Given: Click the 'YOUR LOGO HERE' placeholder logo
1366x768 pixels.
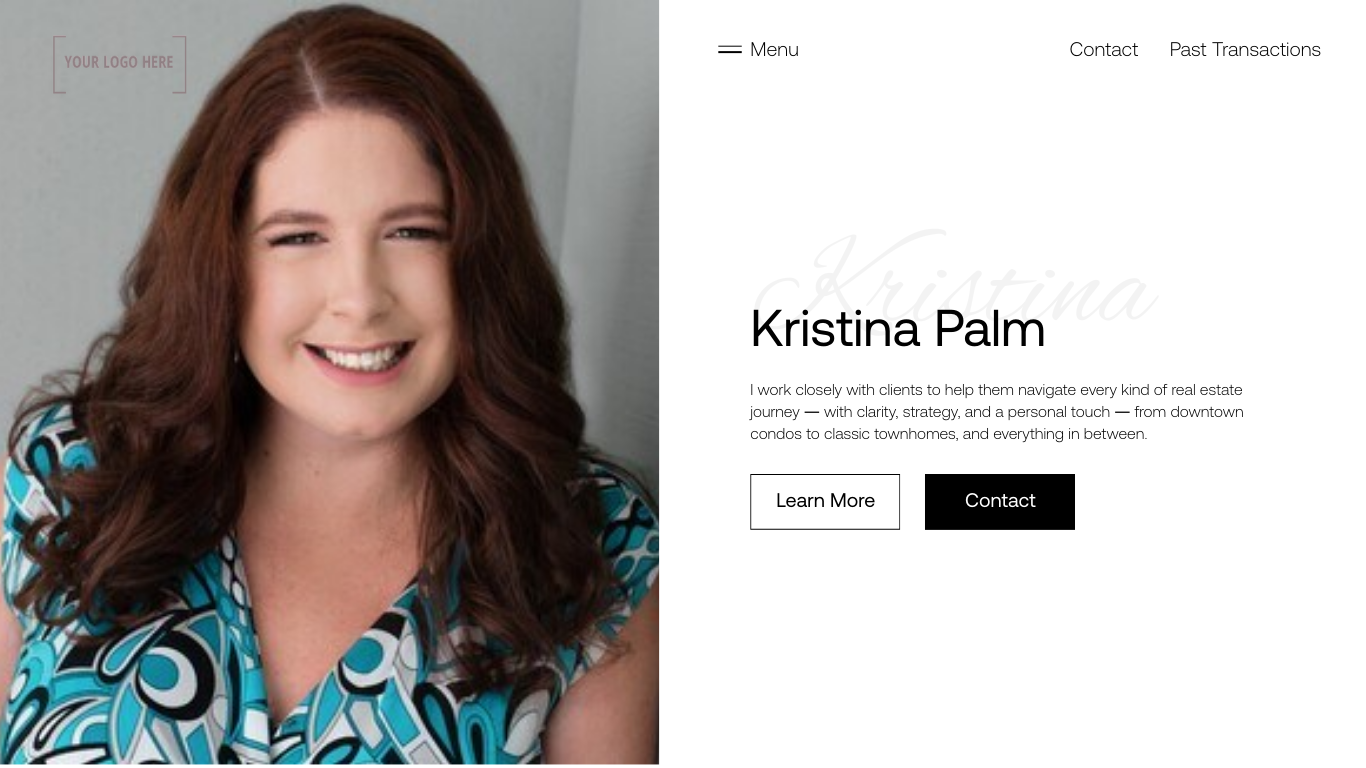Looking at the screenshot, I should coord(119,64).
